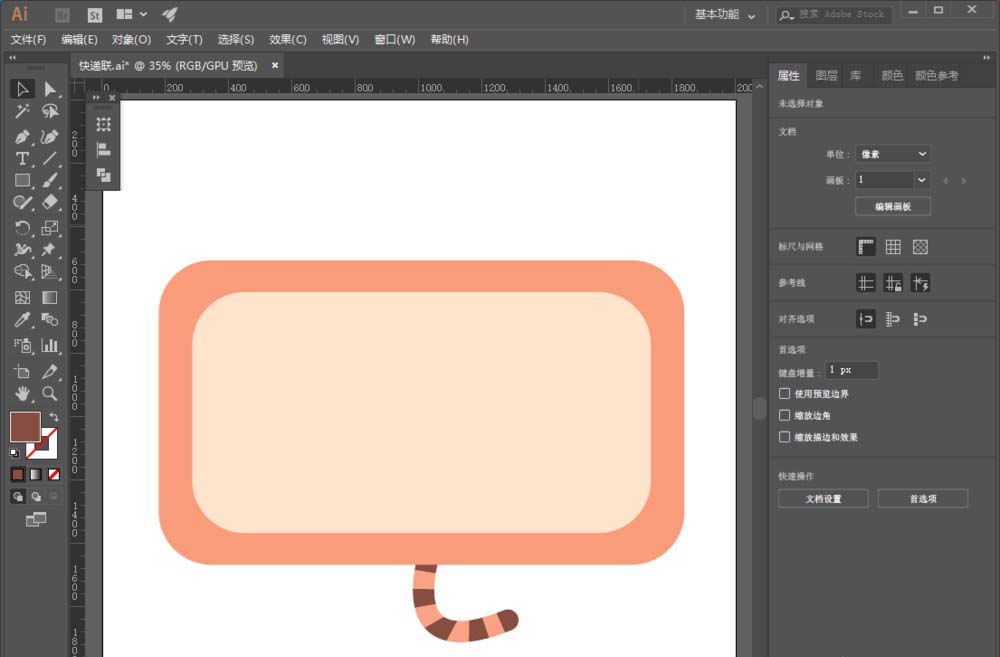Toggle 使用预览边界 checkbox
This screenshot has width=1000, height=657.
click(x=784, y=394)
